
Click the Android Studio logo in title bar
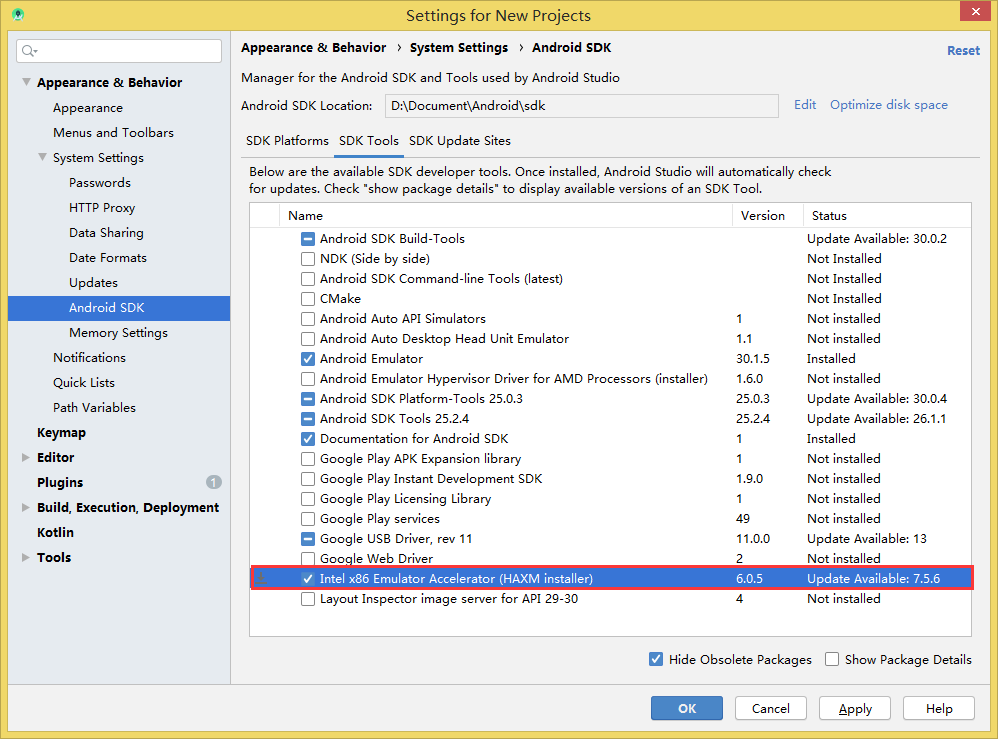tap(18, 14)
